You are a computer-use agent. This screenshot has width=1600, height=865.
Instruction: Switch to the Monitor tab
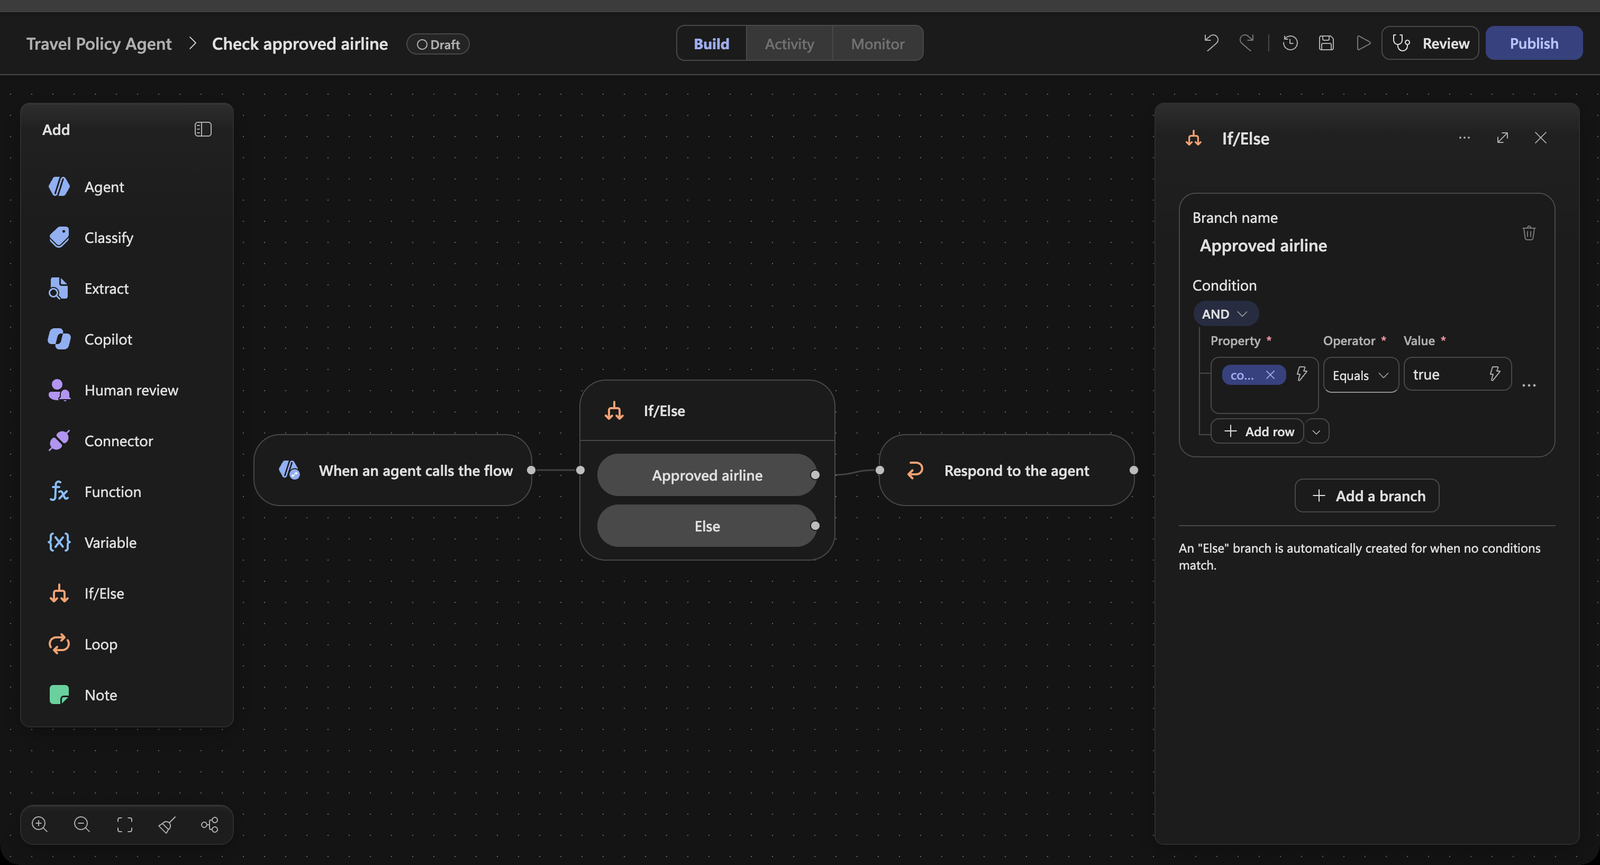[878, 43]
